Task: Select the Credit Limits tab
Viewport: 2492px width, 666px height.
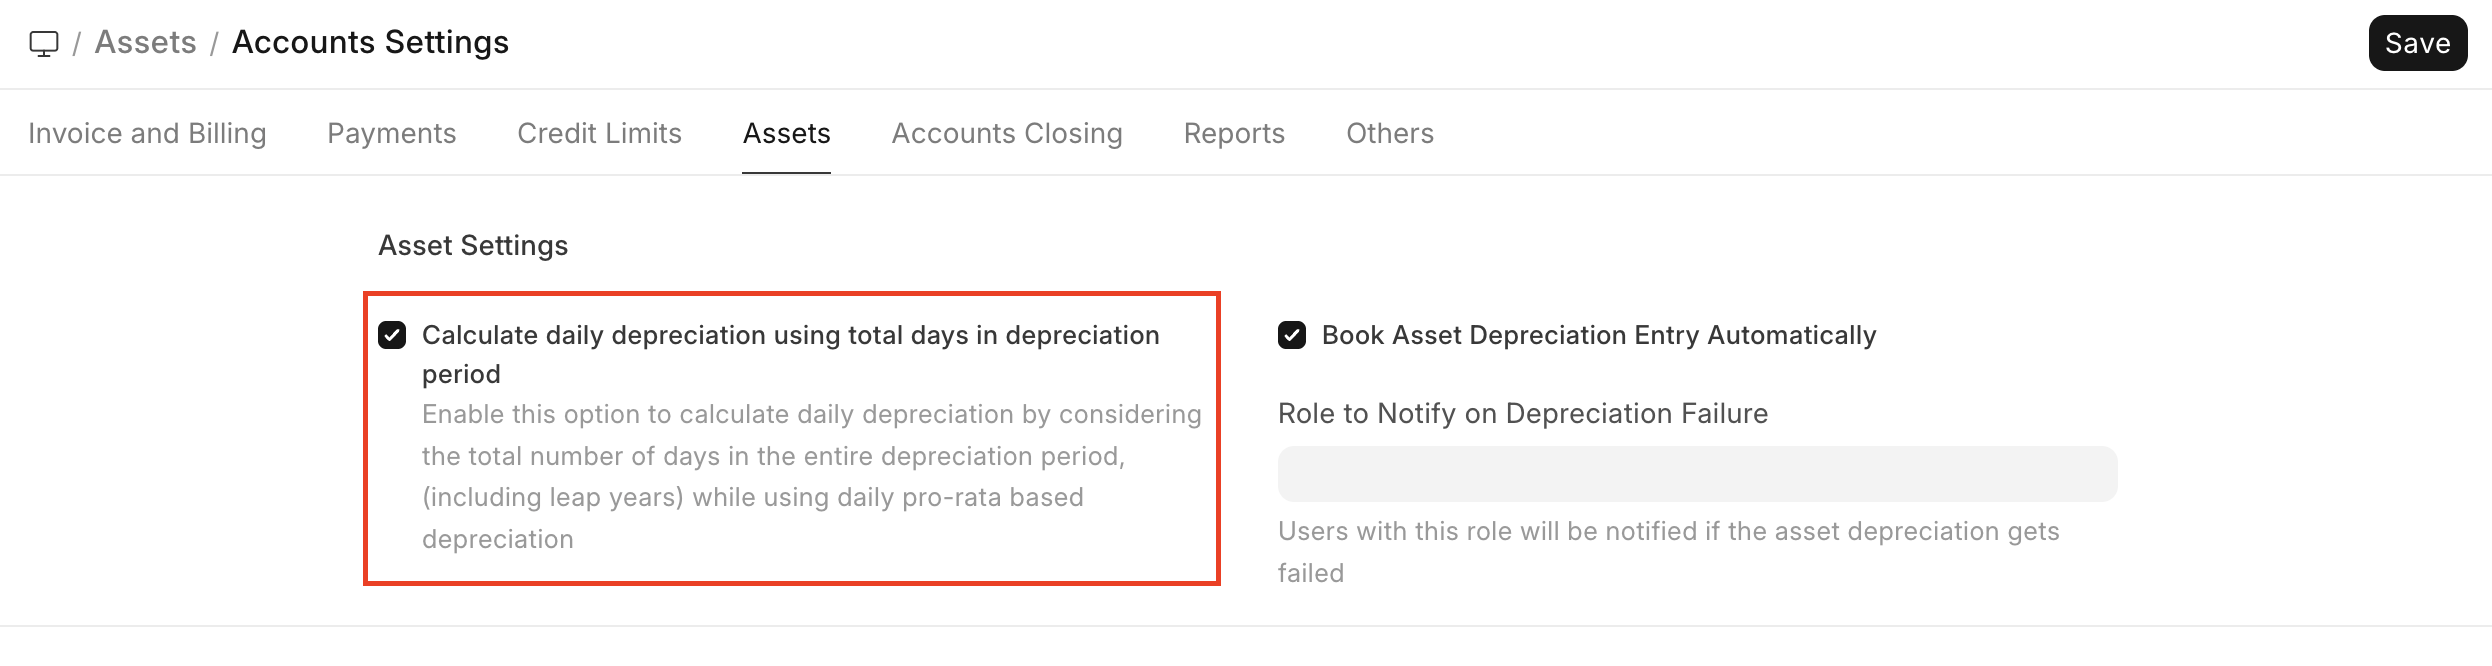Action: click(599, 133)
